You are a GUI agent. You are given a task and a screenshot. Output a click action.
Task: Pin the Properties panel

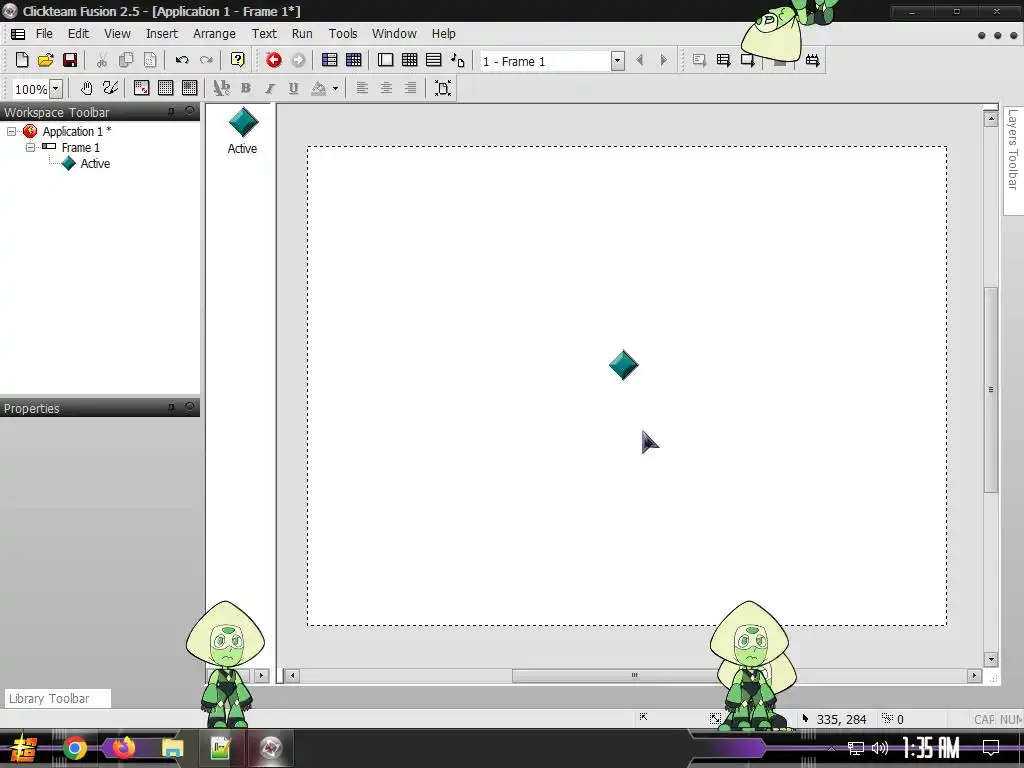tap(172, 408)
